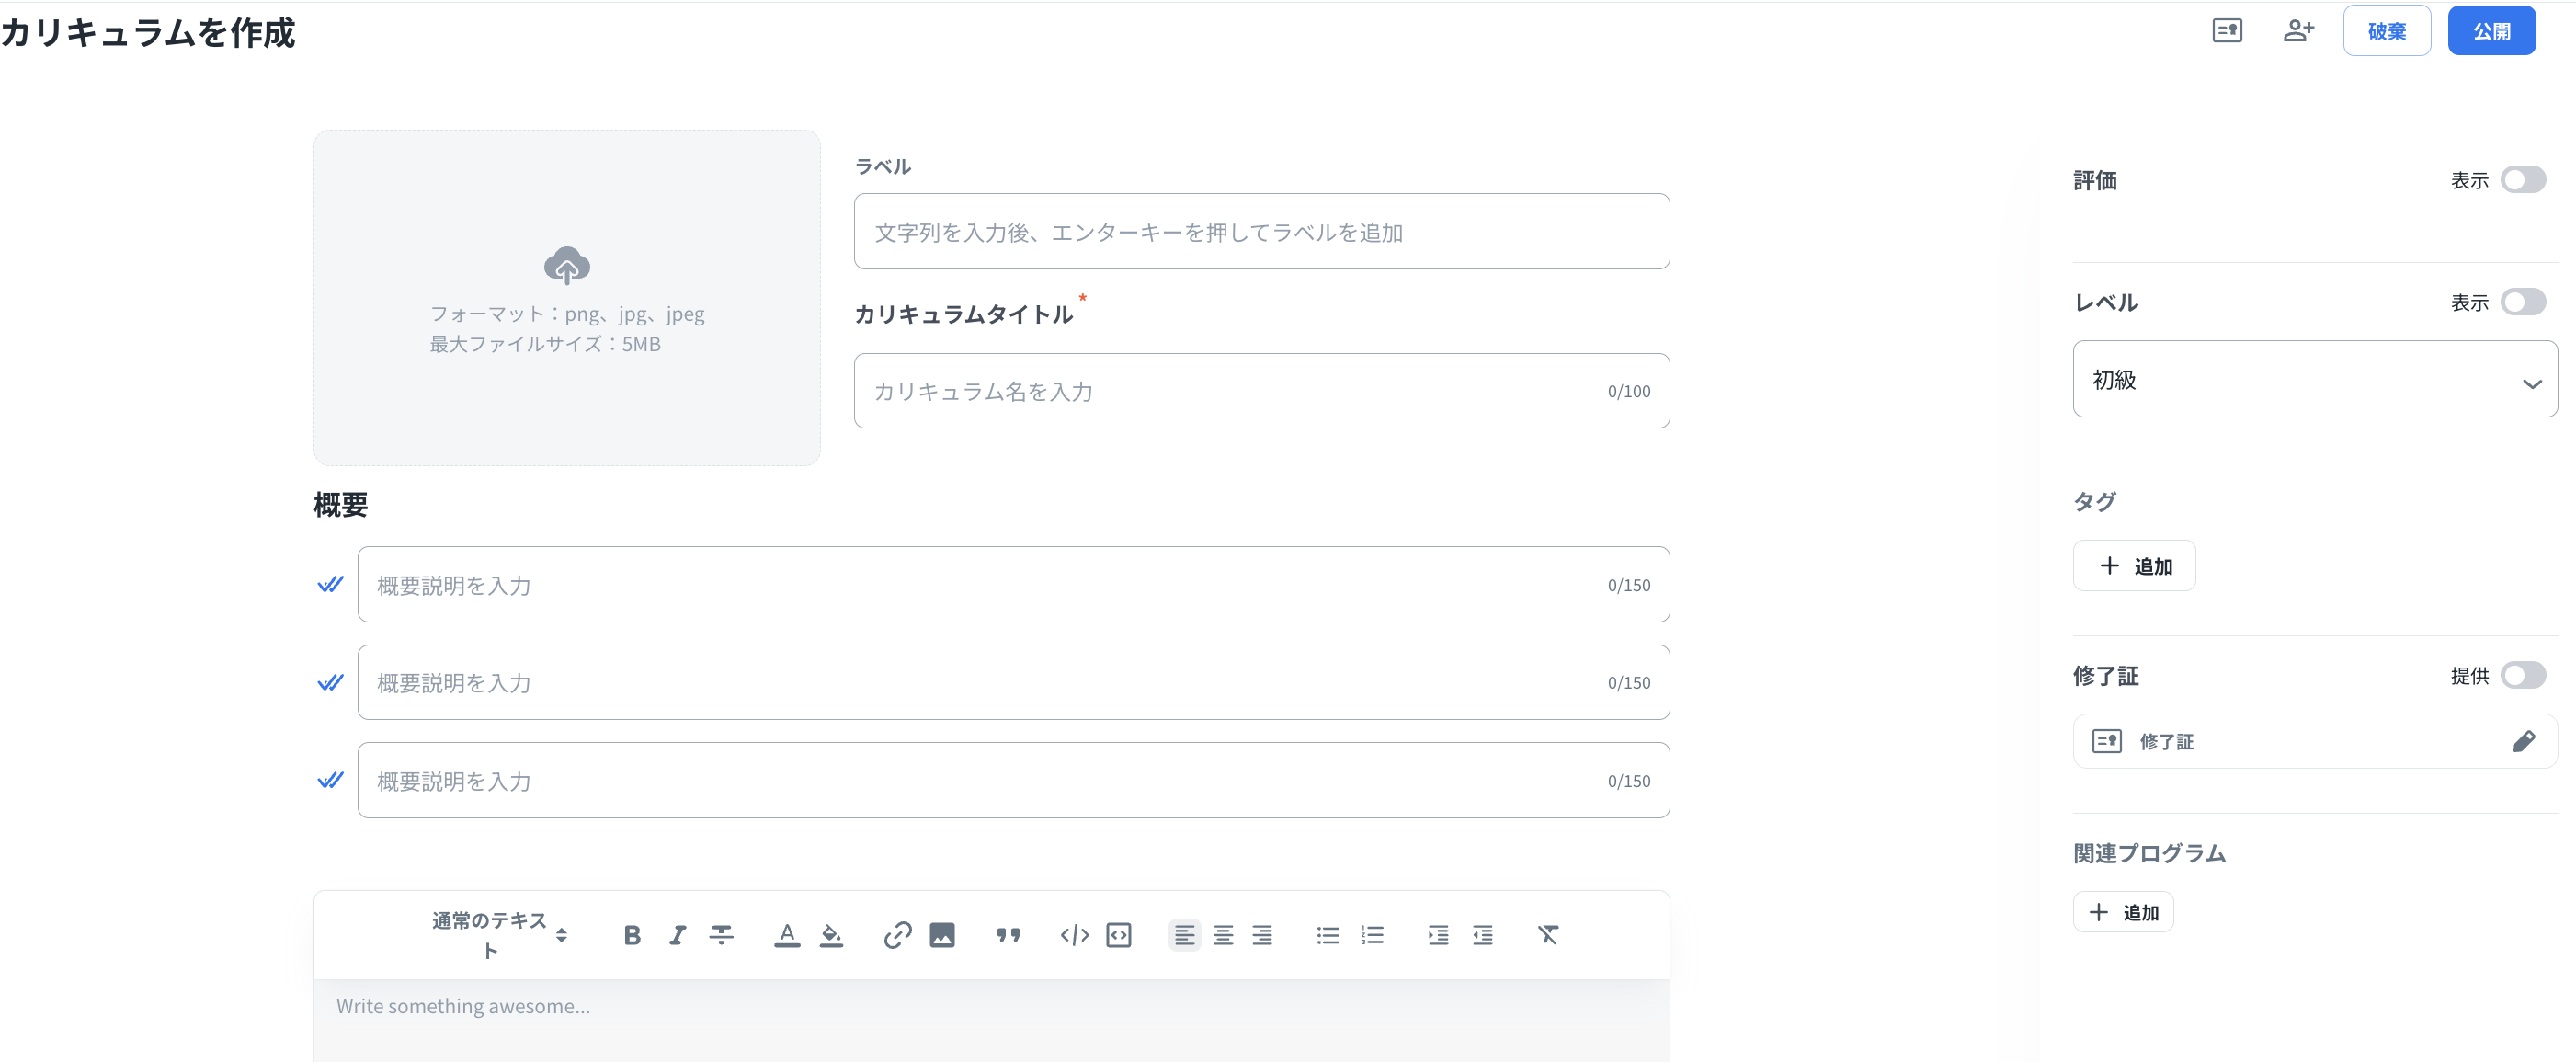Insert a link in editor
The image size is (2576, 1062).
tap(897, 935)
